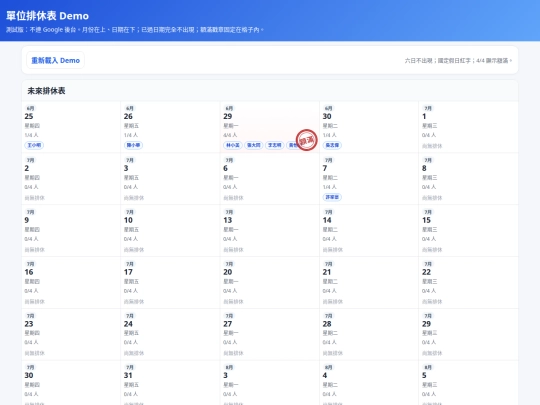Open the July 24 date cell
Viewport: 540px width, 405px height.
tap(170, 334)
